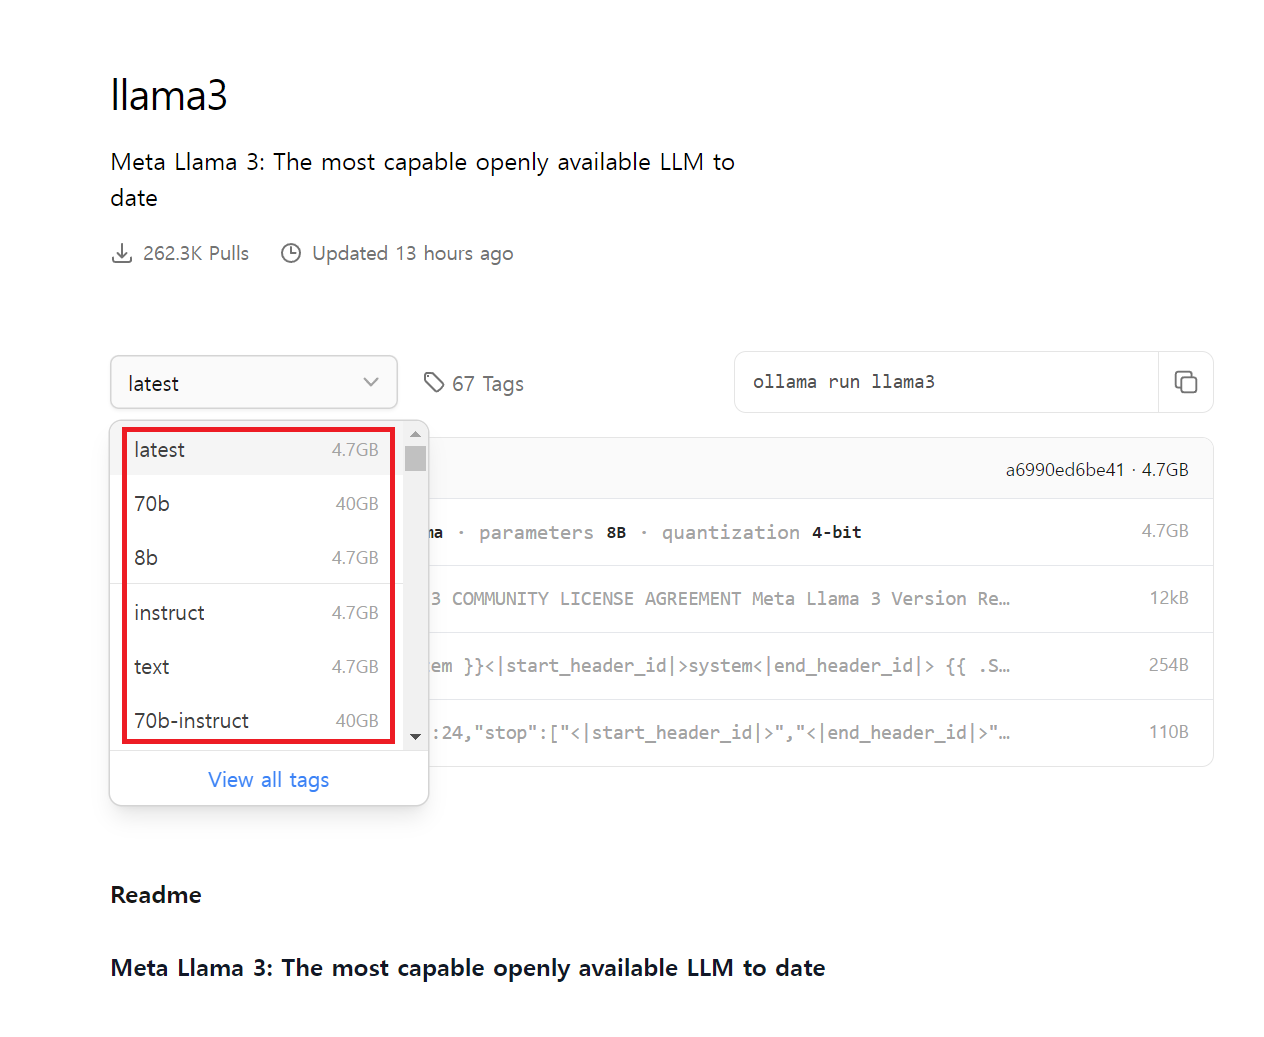This screenshot has height=1037, width=1264.
Task: Select the text tag option
Action: coord(257,667)
